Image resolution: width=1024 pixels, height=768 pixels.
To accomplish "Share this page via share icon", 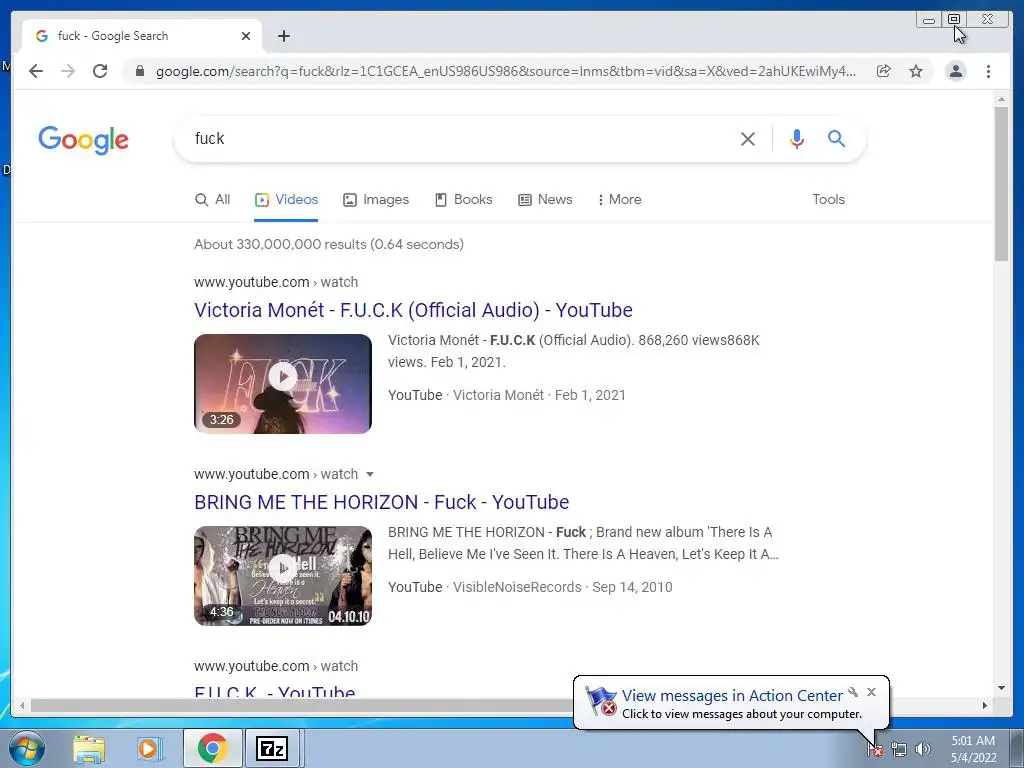I will click(x=884, y=71).
